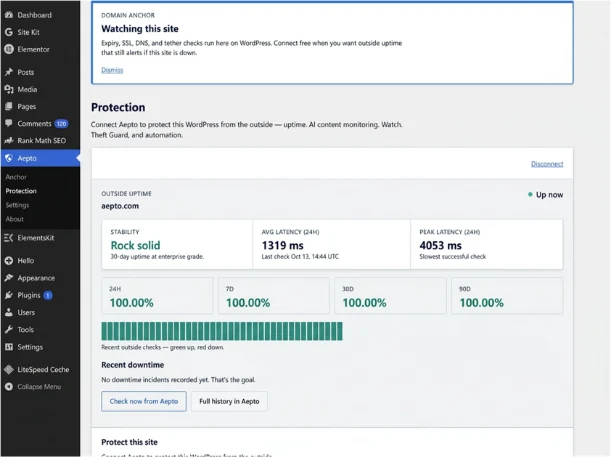Screen dimensions: 612x457
Task: Click the 1319 ms average latency value
Action: coord(283,245)
